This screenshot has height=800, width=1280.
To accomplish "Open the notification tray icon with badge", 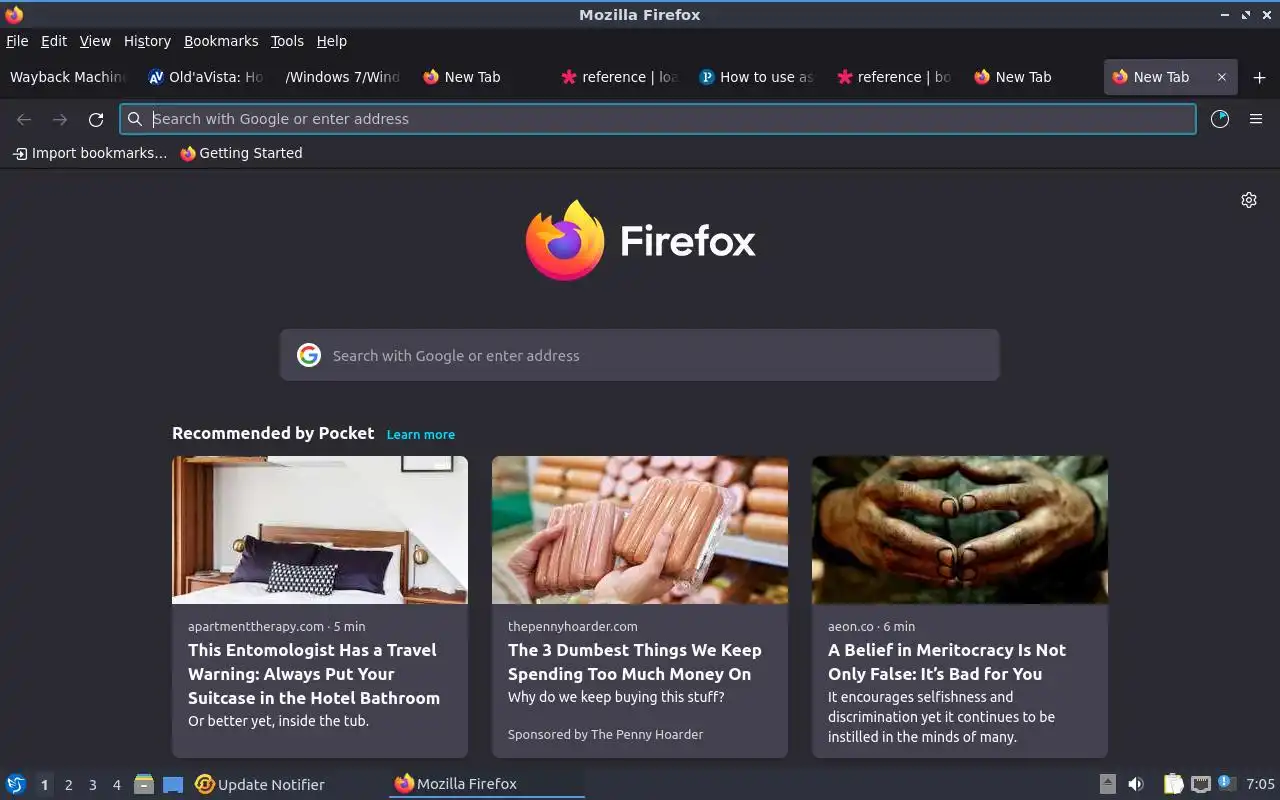I will (x=1227, y=784).
